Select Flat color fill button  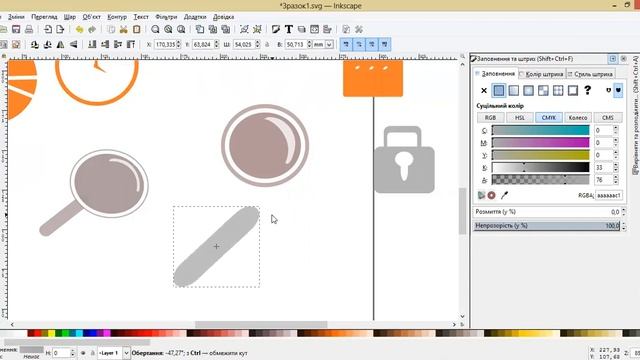pyautogui.click(x=499, y=91)
